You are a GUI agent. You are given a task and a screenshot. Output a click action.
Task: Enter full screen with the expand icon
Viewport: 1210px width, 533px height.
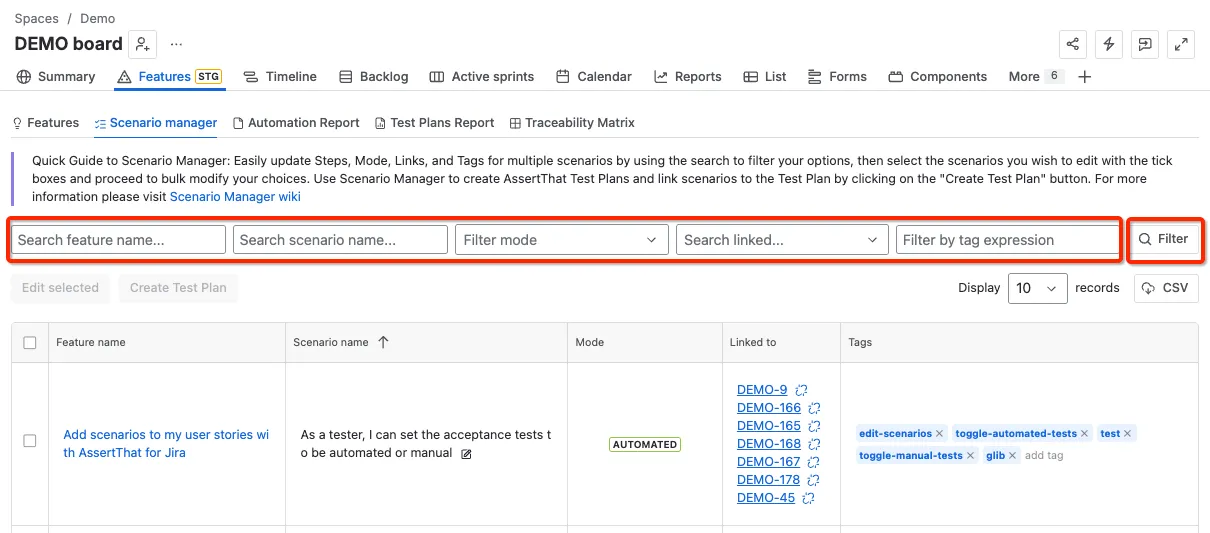1182,44
